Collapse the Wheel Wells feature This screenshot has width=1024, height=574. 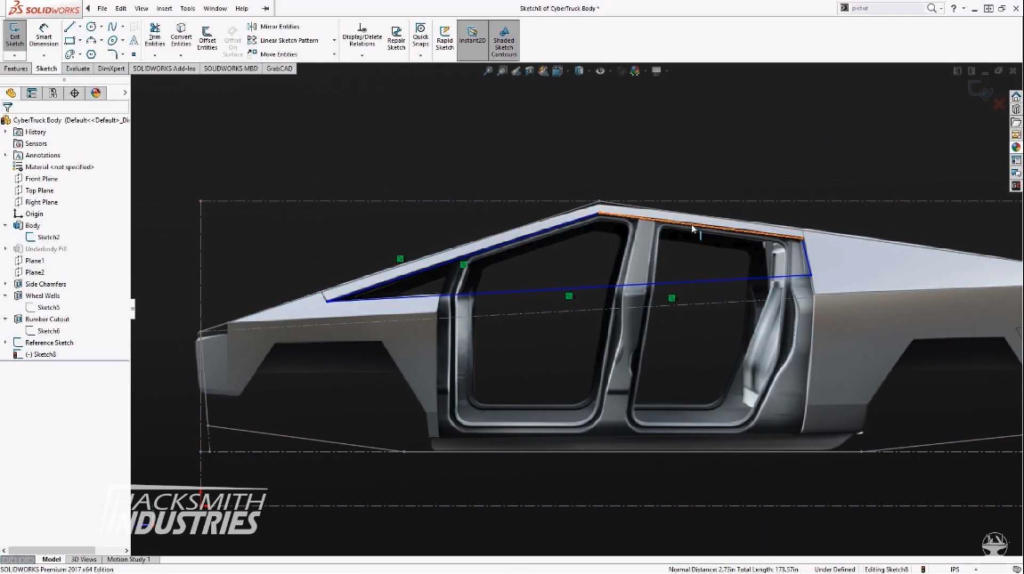coord(6,296)
